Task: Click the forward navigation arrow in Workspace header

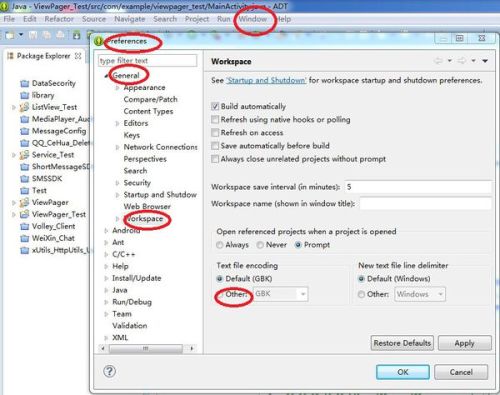Action: [462, 61]
